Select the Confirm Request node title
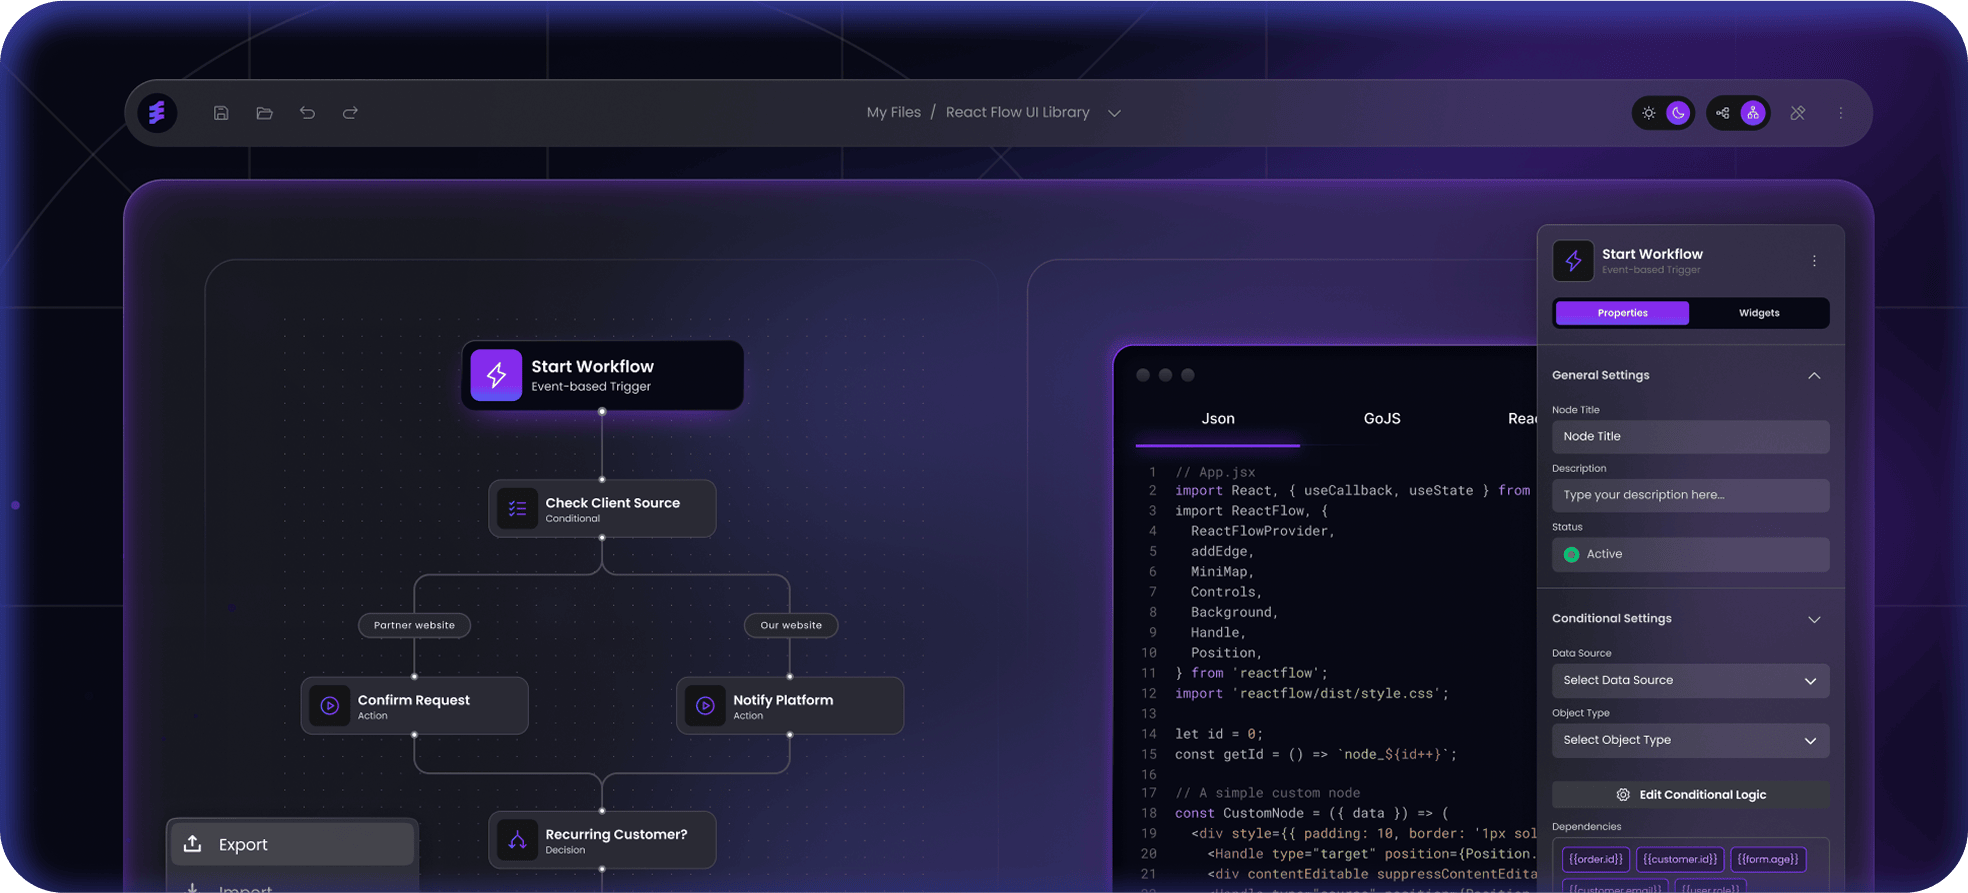This screenshot has height=893, width=1968. coord(413,700)
